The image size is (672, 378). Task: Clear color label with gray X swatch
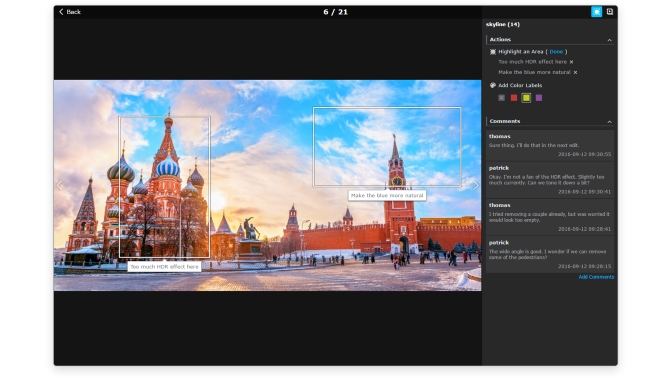501,98
